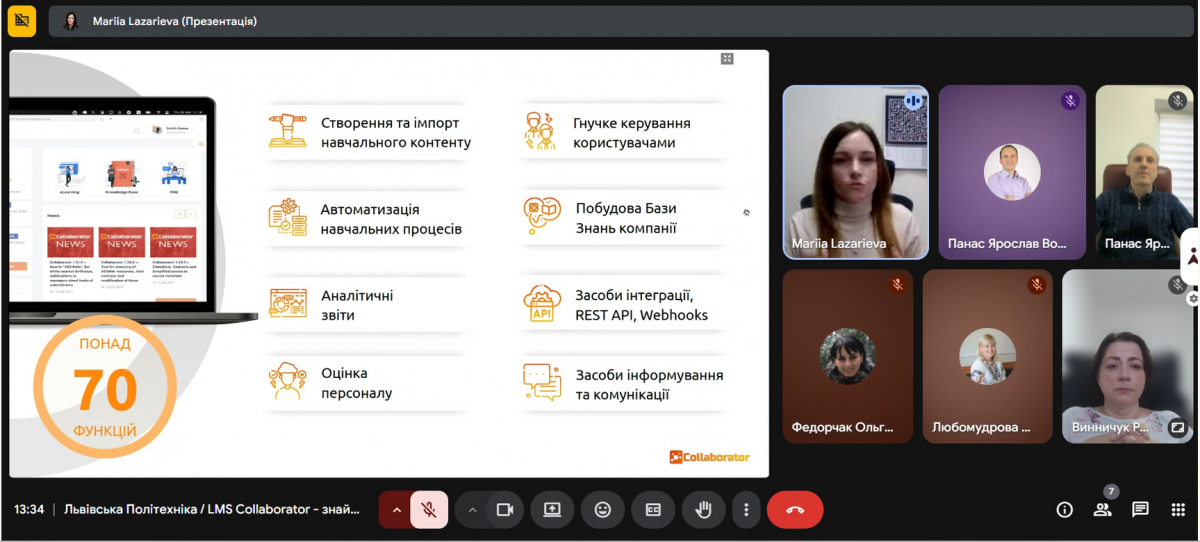The image size is (1200, 542).
Task: Click the 'Mariia Lazarieva (Презентація)' title
Action: click(175, 21)
